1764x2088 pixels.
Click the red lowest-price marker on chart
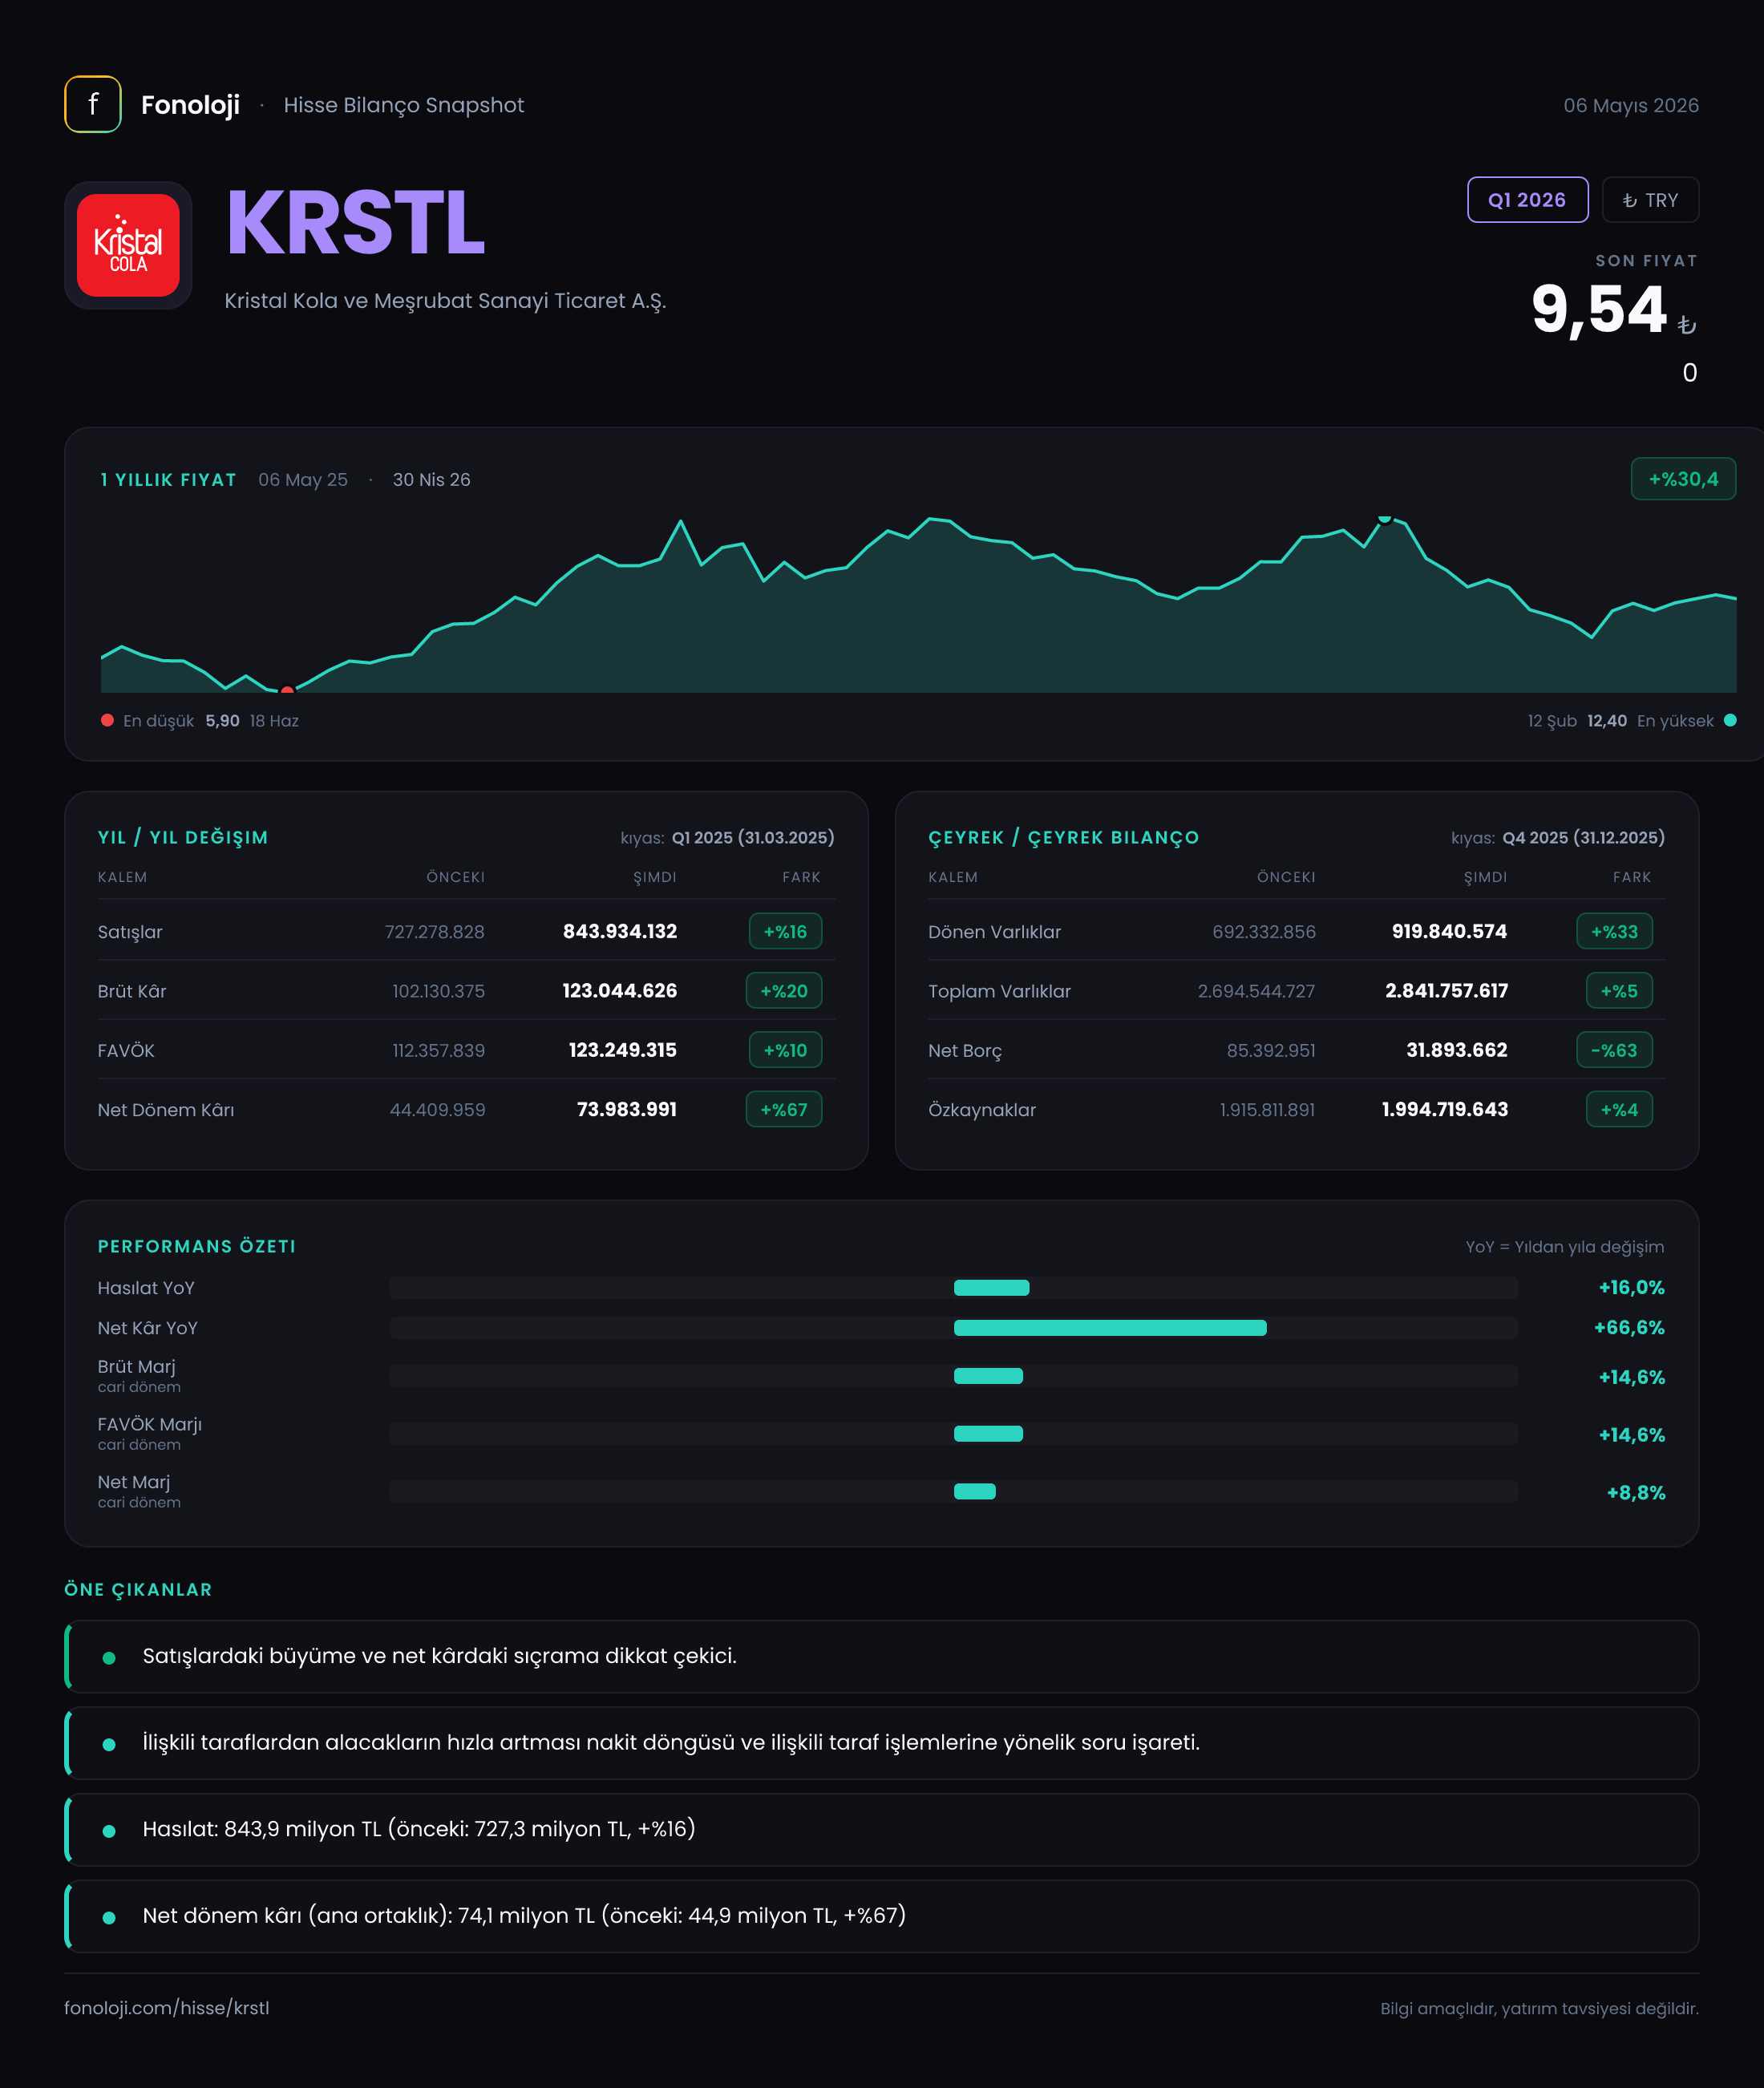(x=287, y=690)
